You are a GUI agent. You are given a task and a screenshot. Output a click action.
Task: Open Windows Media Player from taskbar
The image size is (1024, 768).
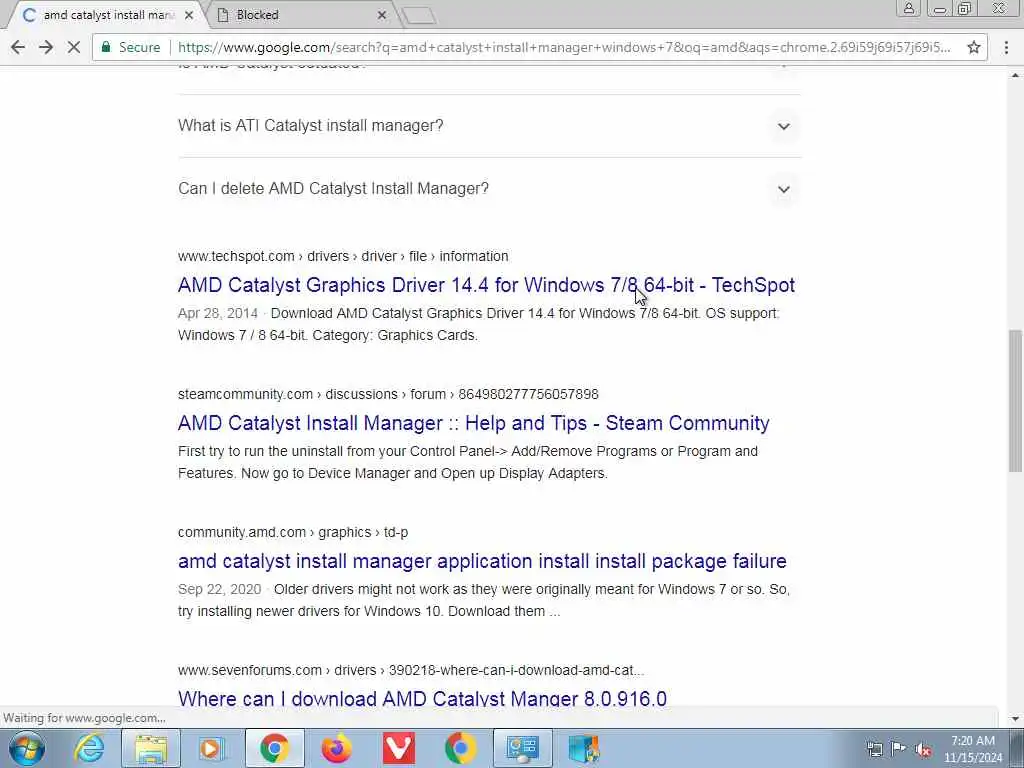pos(212,748)
